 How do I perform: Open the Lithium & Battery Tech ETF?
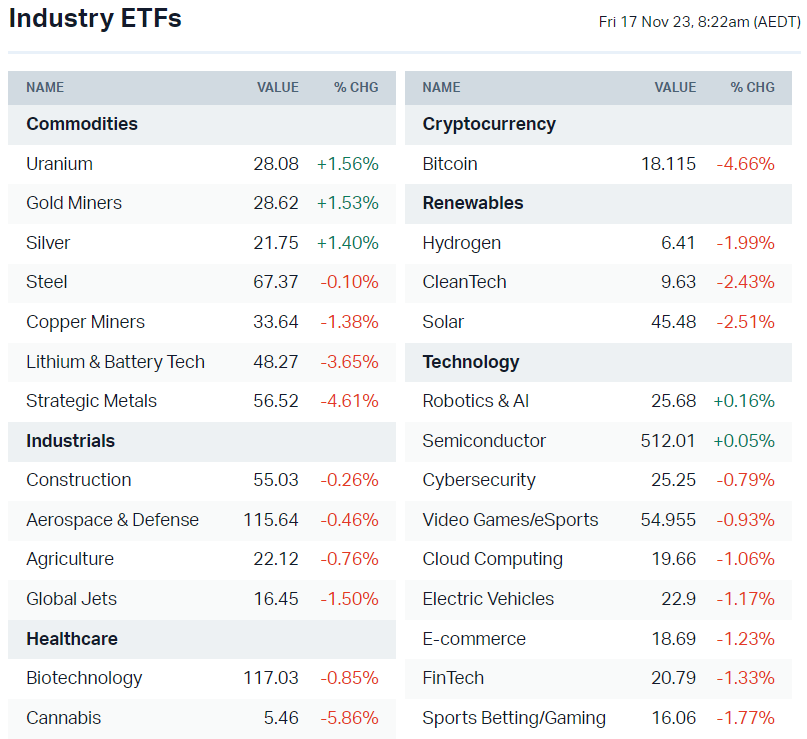(115, 362)
